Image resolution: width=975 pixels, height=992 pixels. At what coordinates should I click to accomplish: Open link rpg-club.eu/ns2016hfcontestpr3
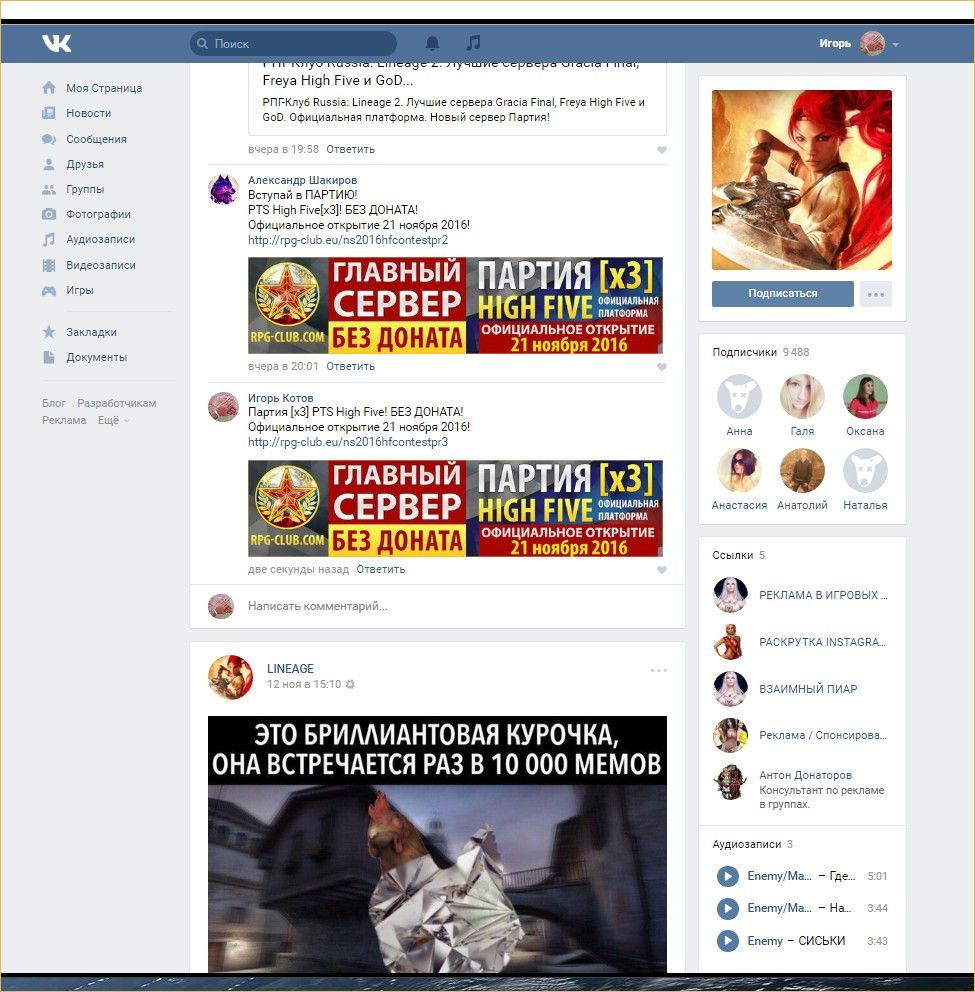(x=348, y=442)
